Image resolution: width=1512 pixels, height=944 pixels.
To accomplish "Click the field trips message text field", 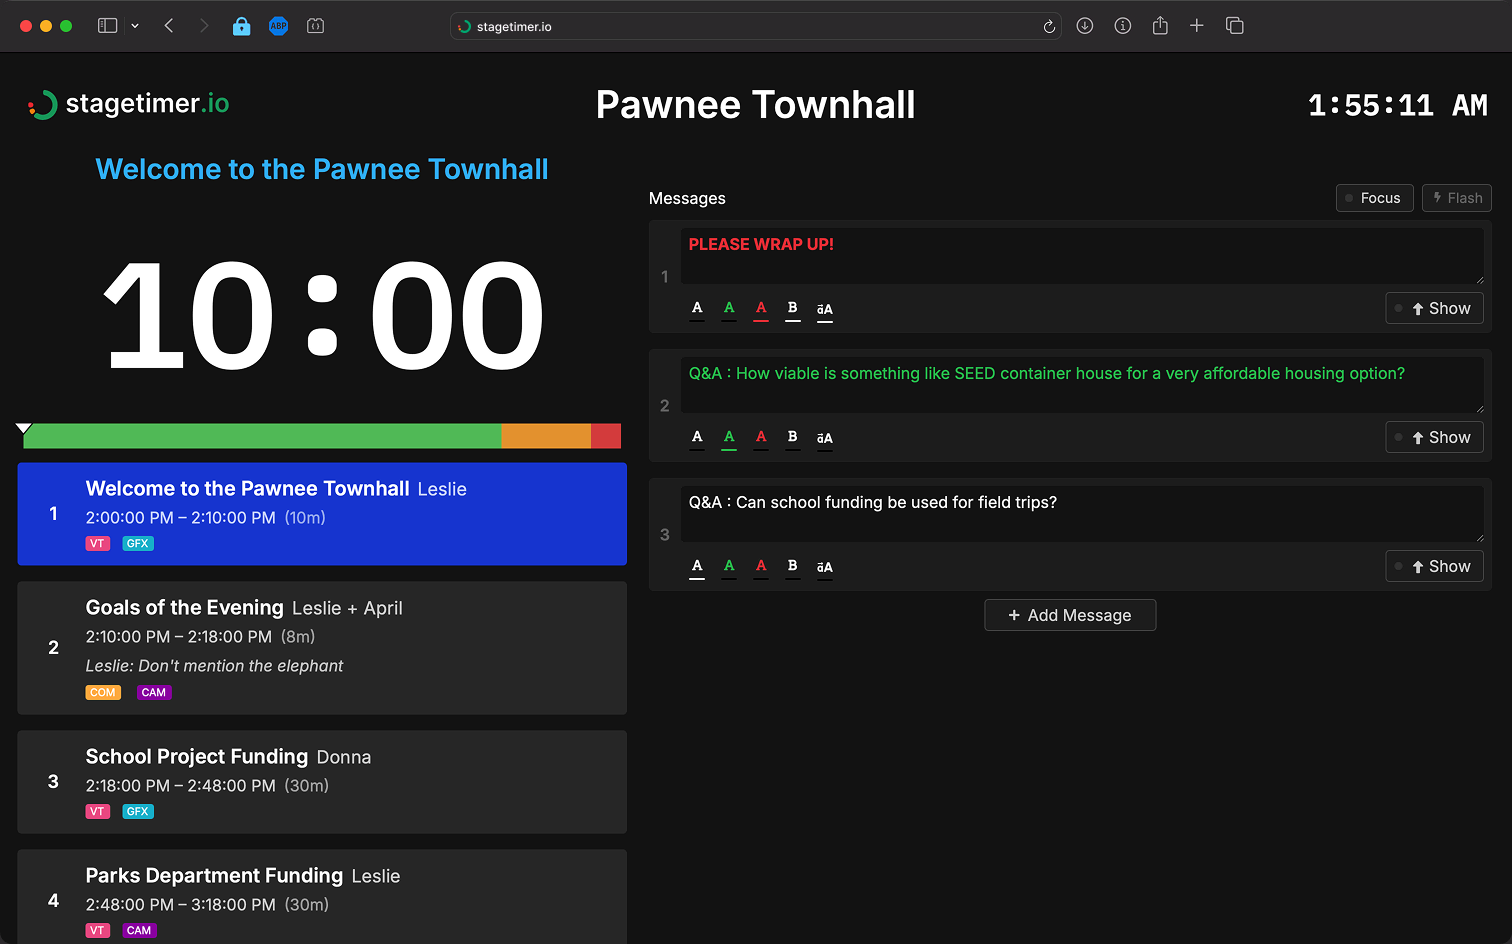I will click(x=1080, y=513).
